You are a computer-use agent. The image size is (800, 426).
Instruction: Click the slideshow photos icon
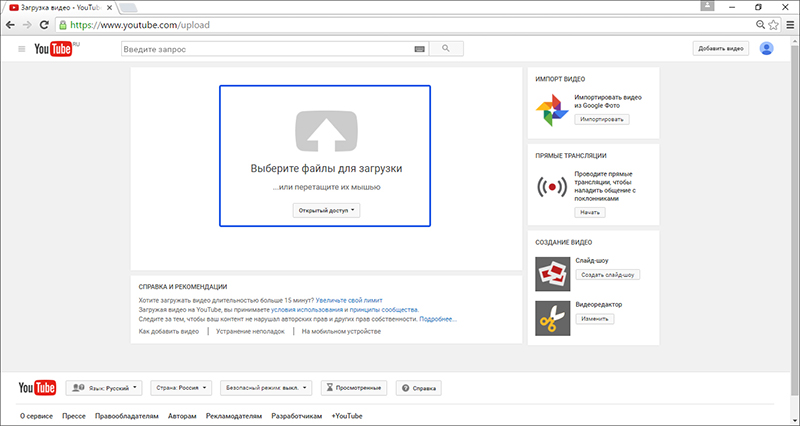tap(550, 272)
